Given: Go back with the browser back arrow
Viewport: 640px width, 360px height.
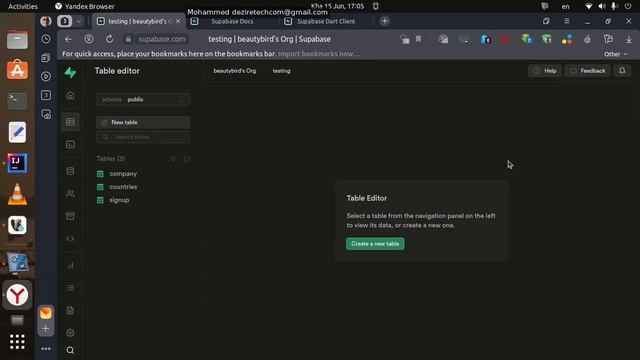Looking at the screenshot, I should pos(68,39).
